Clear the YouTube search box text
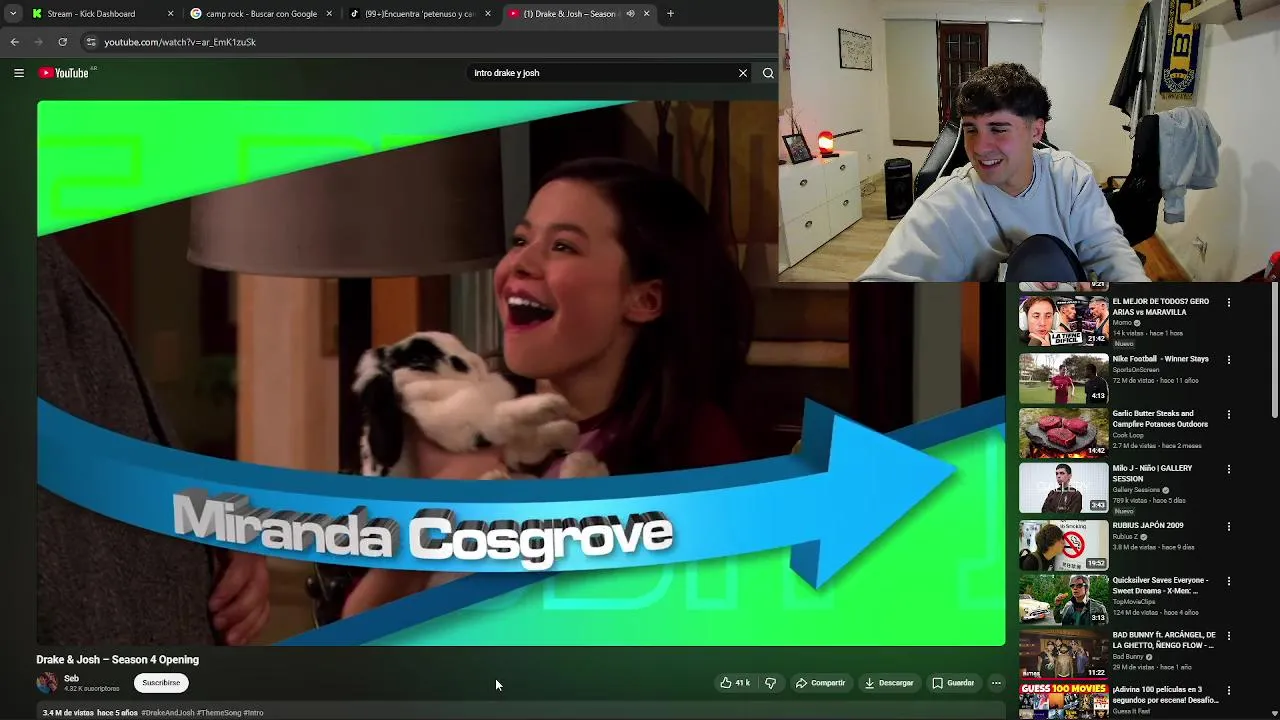 (743, 73)
